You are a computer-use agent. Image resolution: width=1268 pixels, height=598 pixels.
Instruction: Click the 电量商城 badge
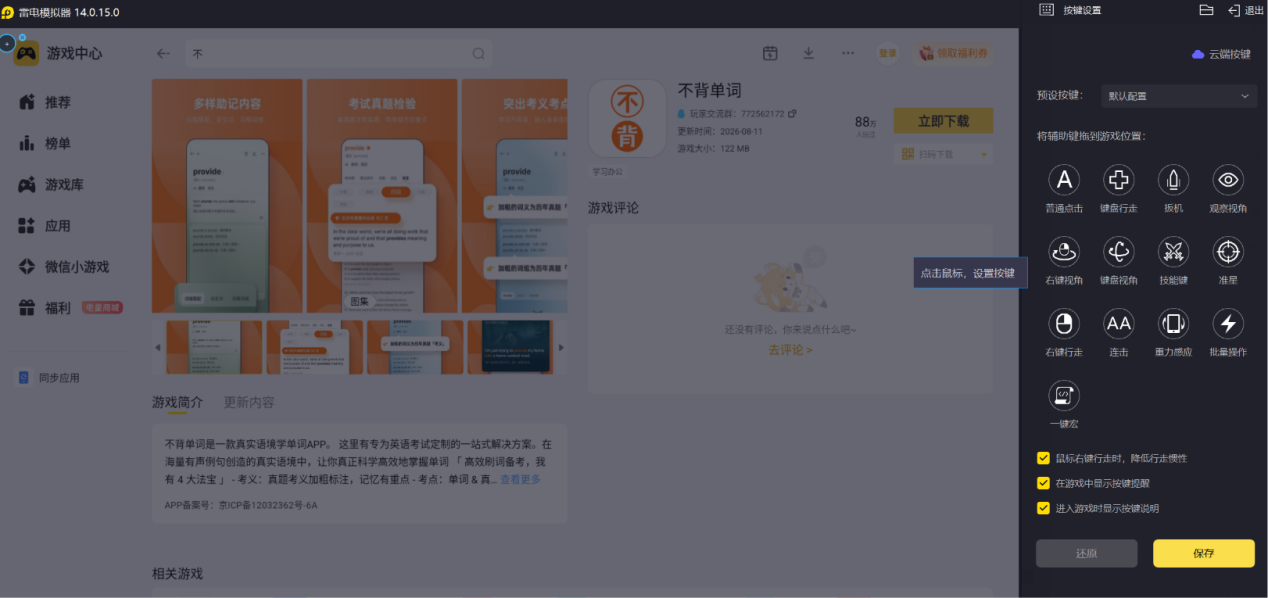(x=103, y=308)
